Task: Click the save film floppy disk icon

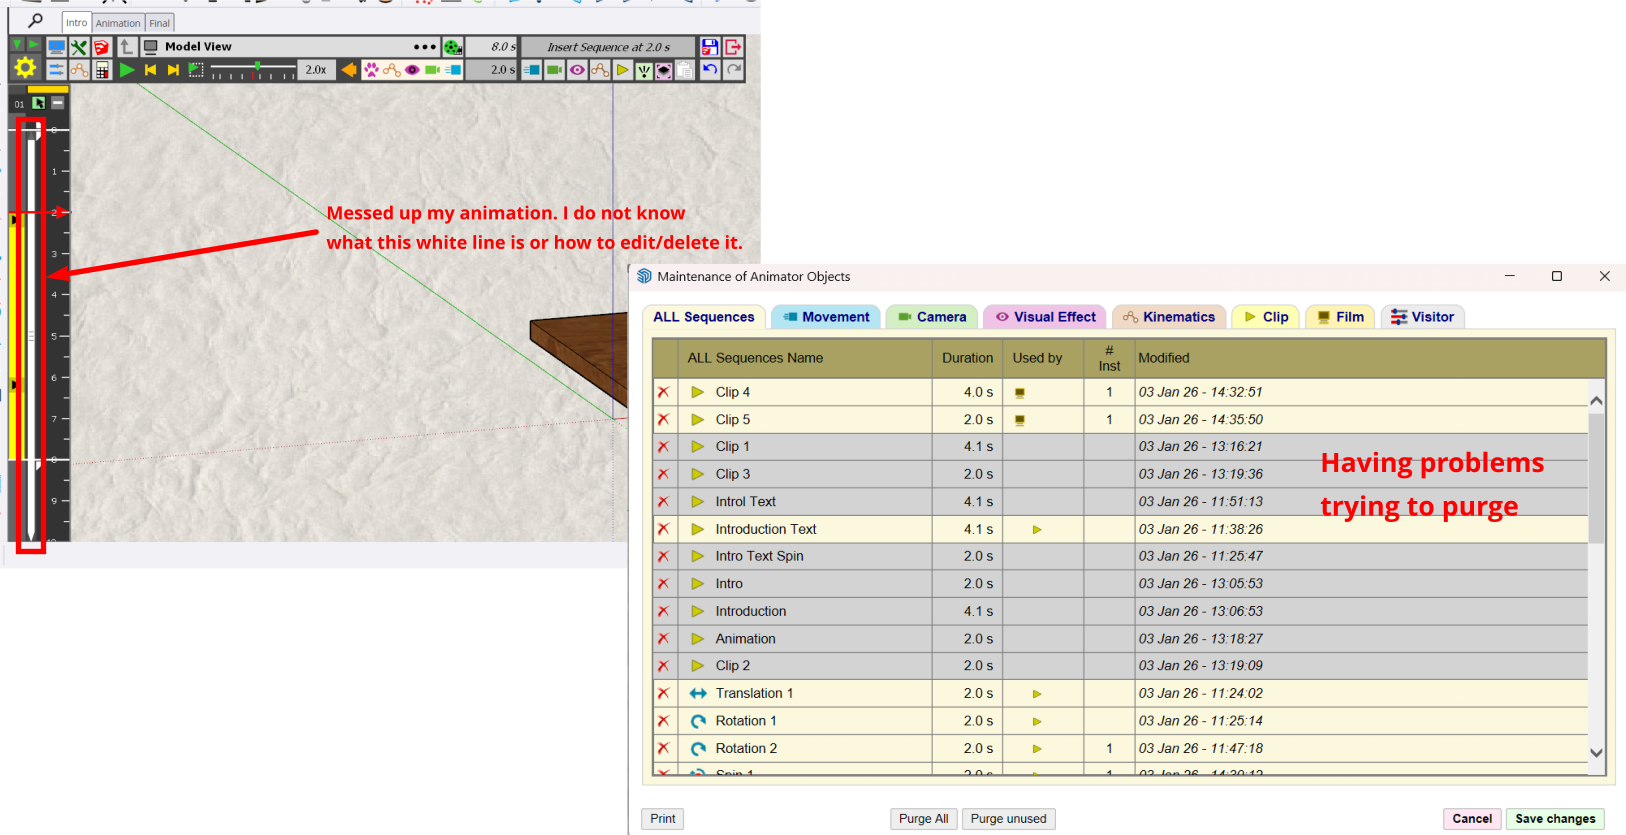Action: 709,47
